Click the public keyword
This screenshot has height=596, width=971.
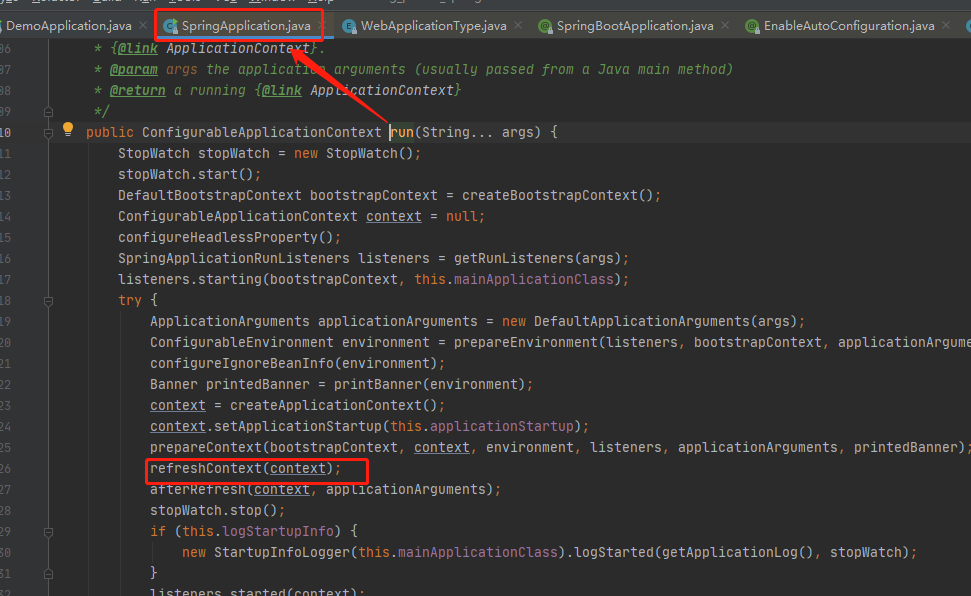pos(110,133)
